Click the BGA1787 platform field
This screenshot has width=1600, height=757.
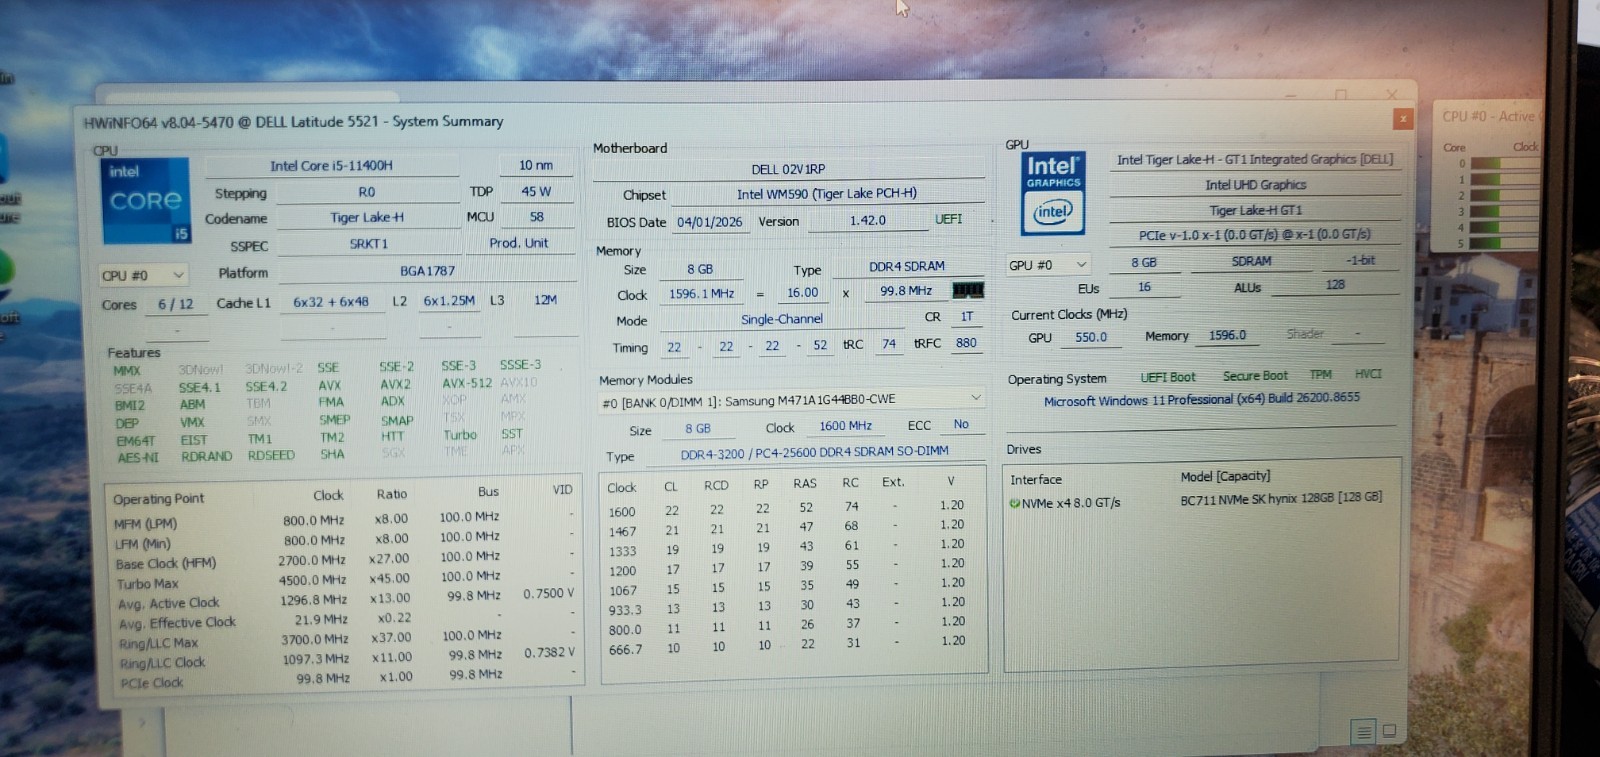427,270
